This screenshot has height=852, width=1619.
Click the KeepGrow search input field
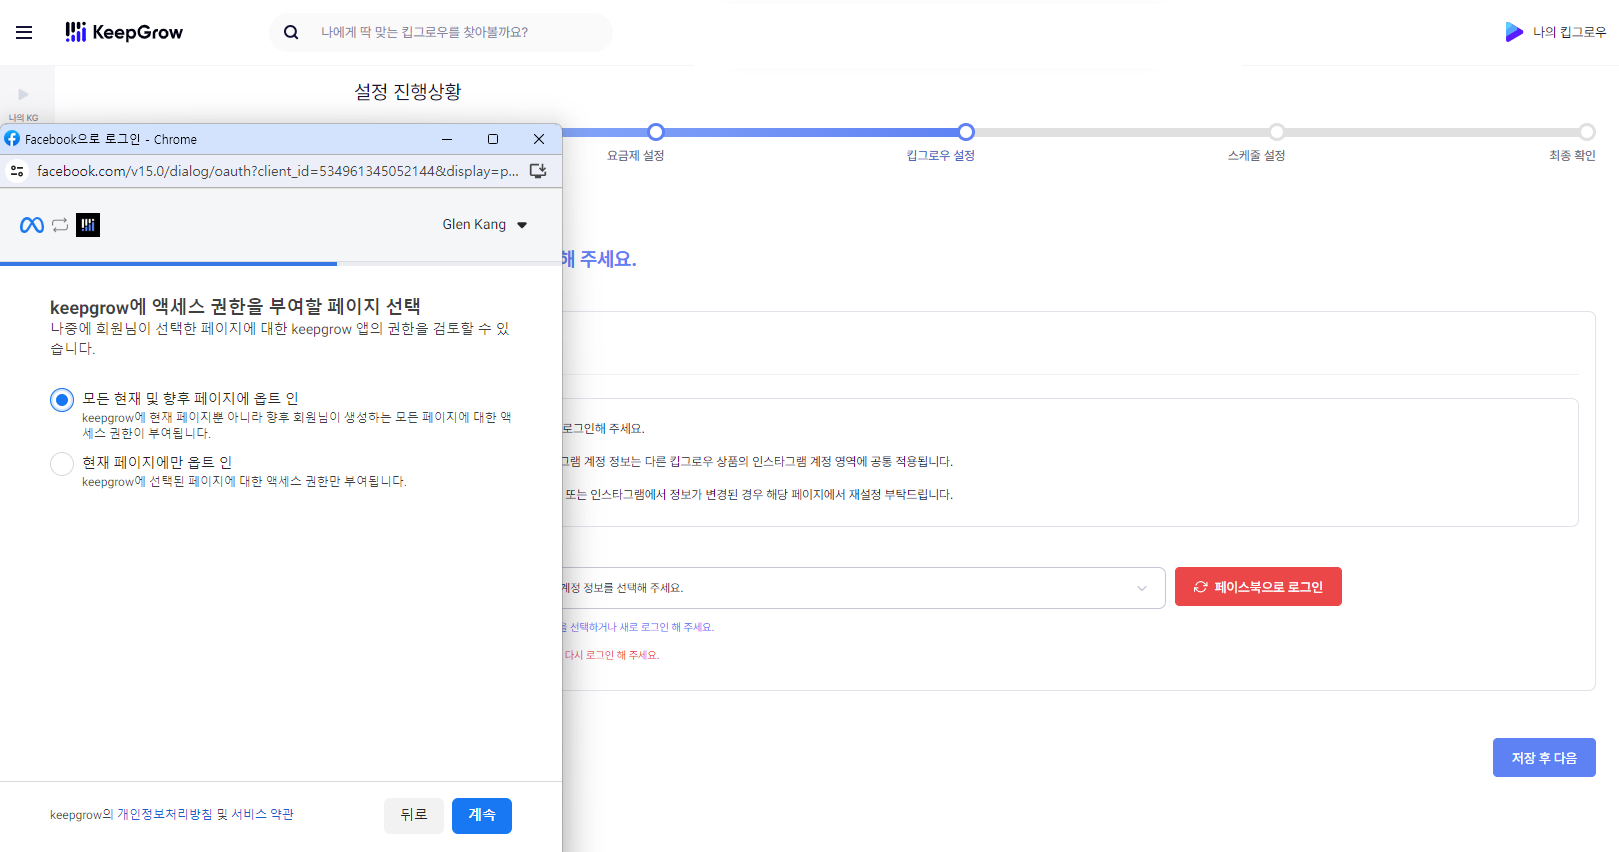(455, 32)
